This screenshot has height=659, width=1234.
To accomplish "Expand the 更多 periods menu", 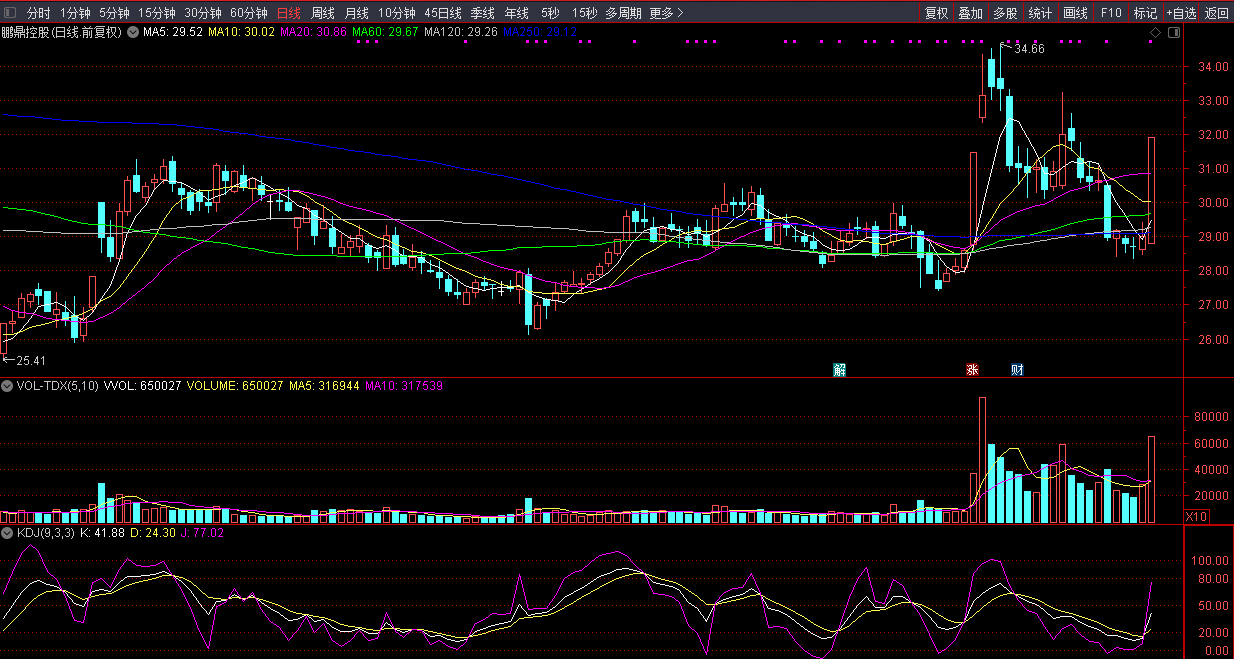I will [666, 13].
